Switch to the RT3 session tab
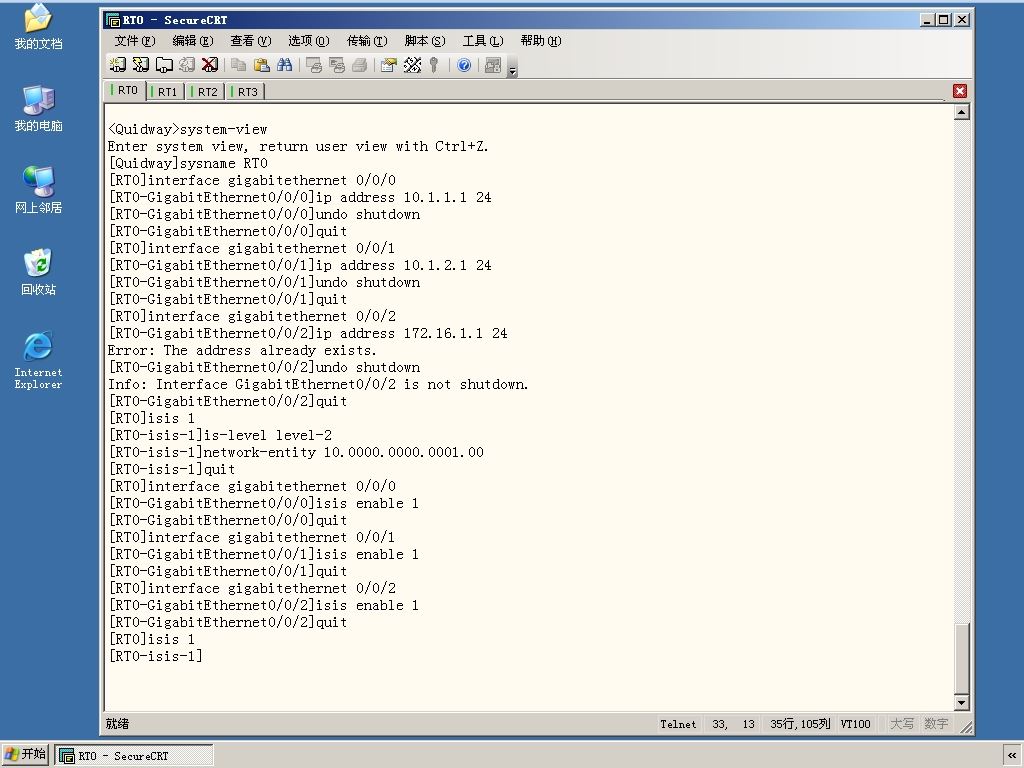This screenshot has height=768, width=1024. [245, 91]
